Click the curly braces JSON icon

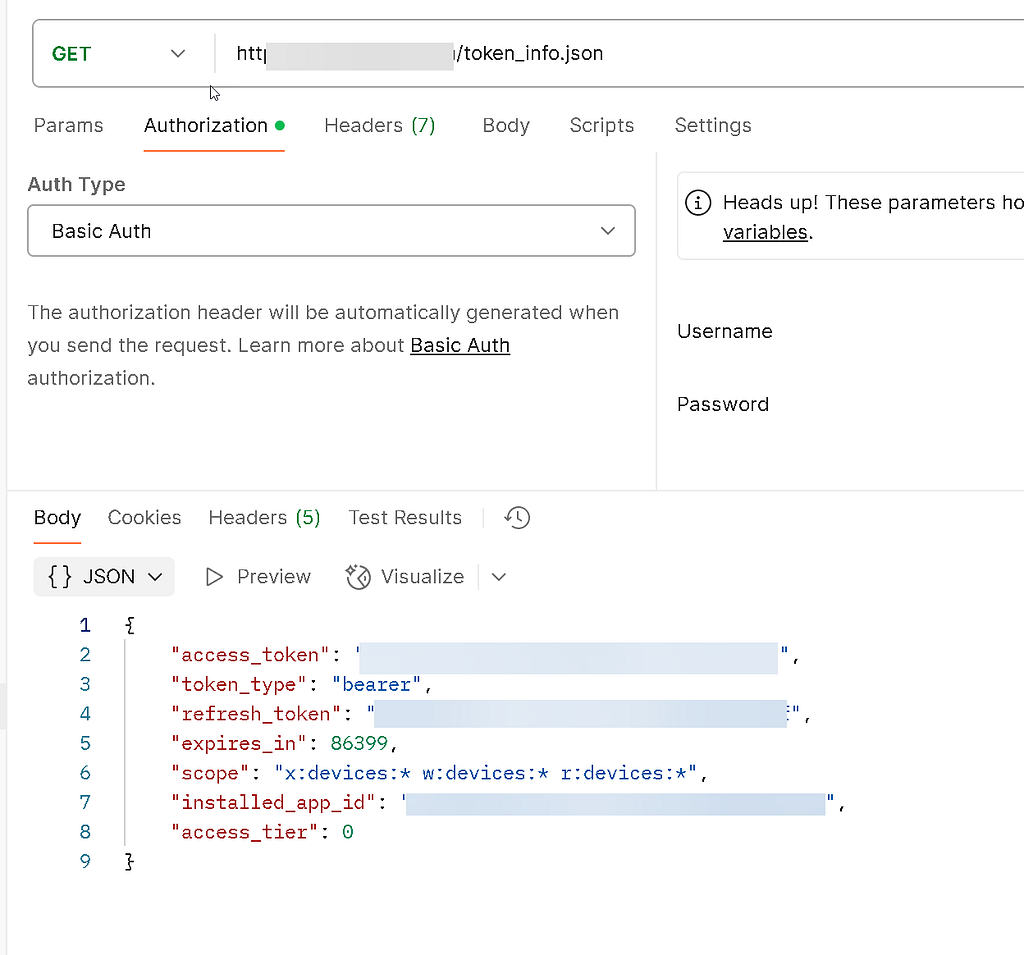pyautogui.click(x=59, y=576)
